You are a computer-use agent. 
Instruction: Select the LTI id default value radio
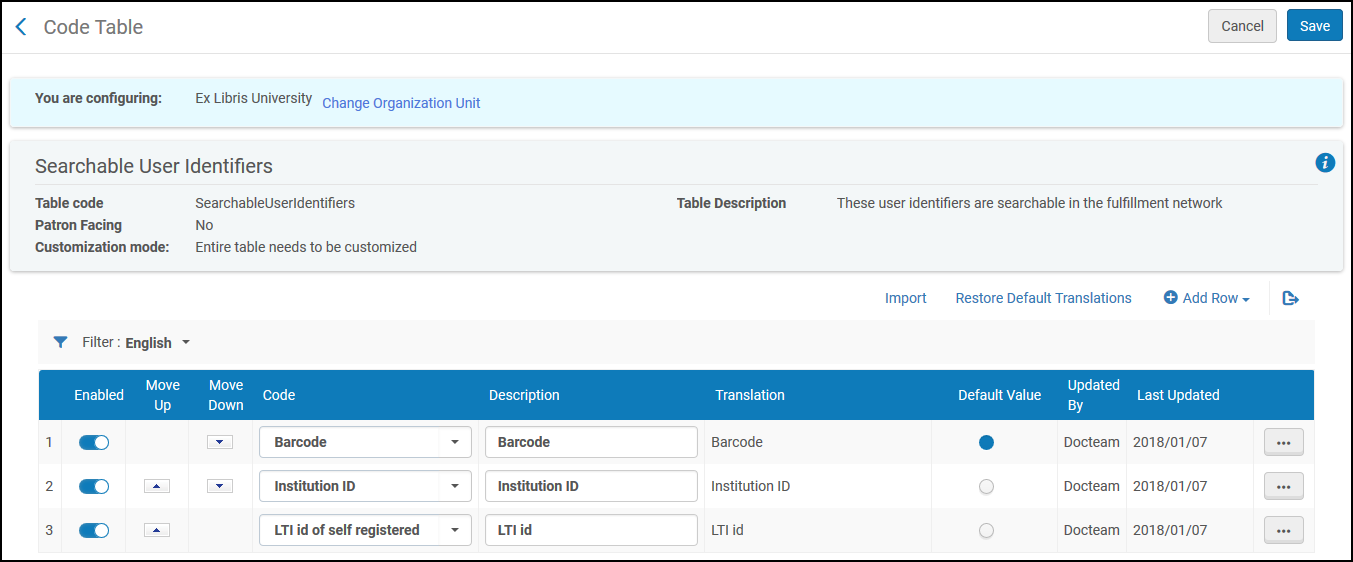click(x=986, y=530)
